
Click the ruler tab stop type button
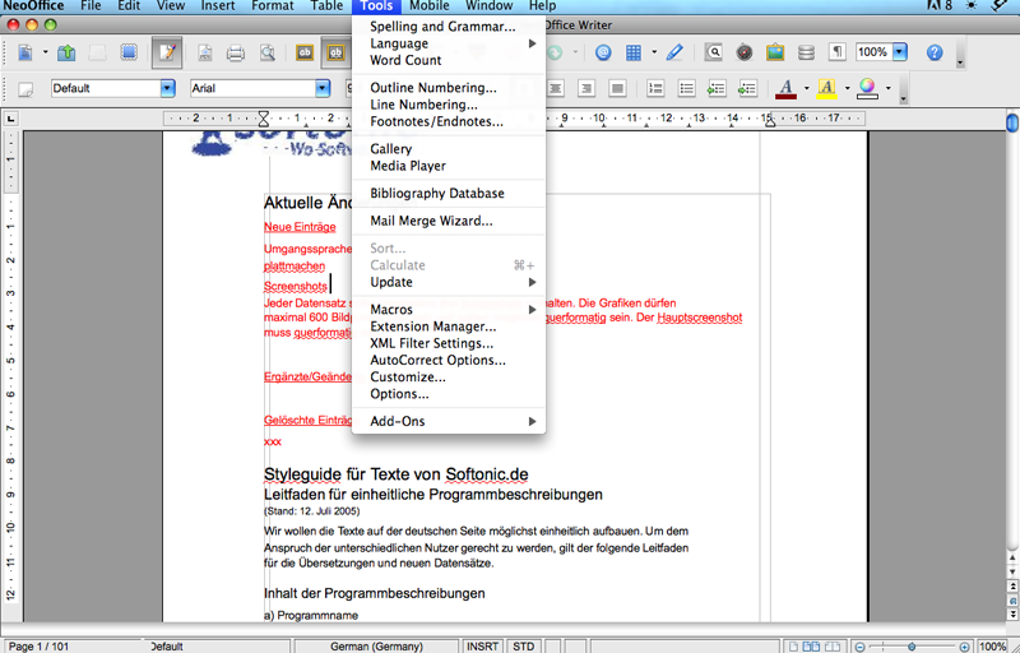coord(11,119)
